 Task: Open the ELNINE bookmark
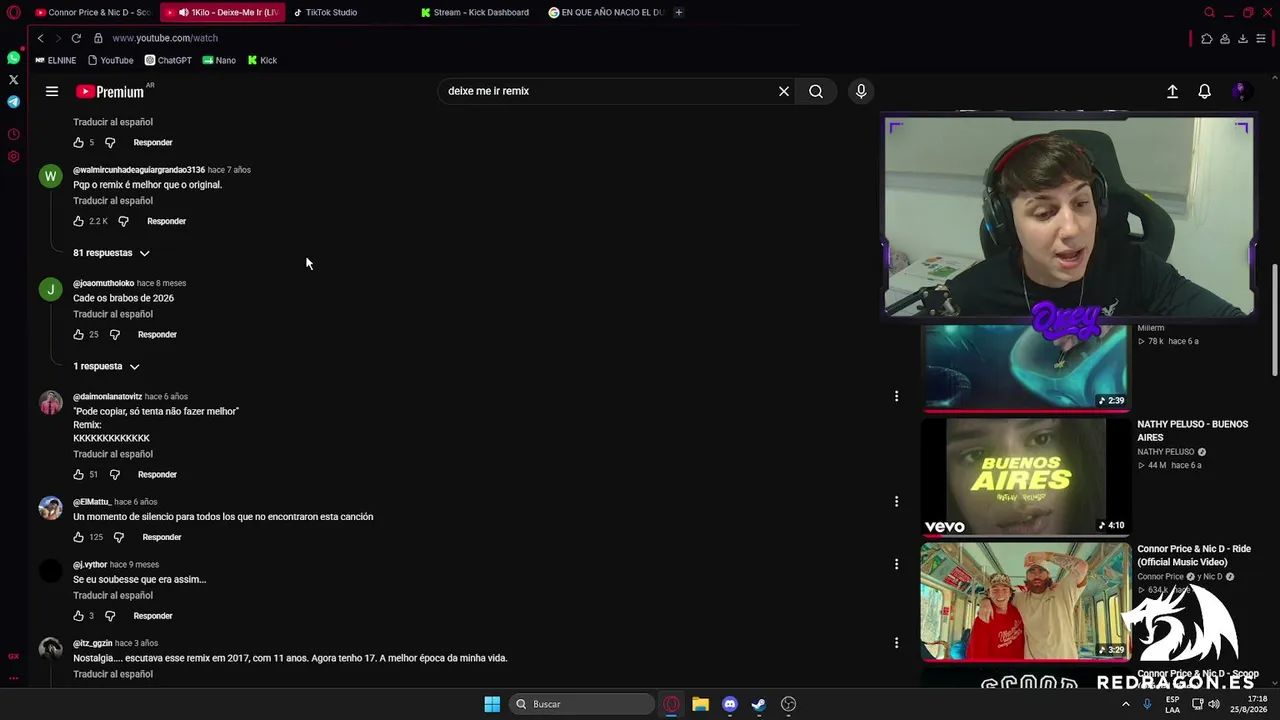(56, 60)
